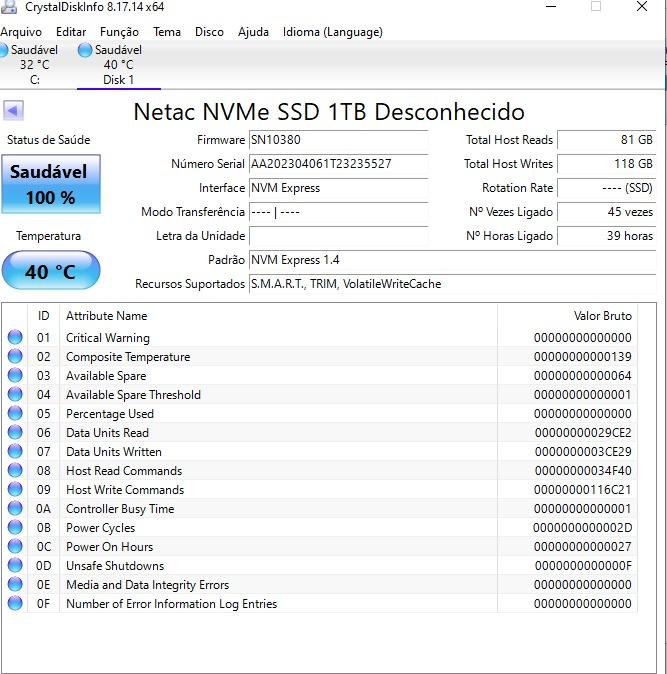Viewport: 667px width, 674px height.
Task: Click raw value 0000000000027
Action: [583, 547]
